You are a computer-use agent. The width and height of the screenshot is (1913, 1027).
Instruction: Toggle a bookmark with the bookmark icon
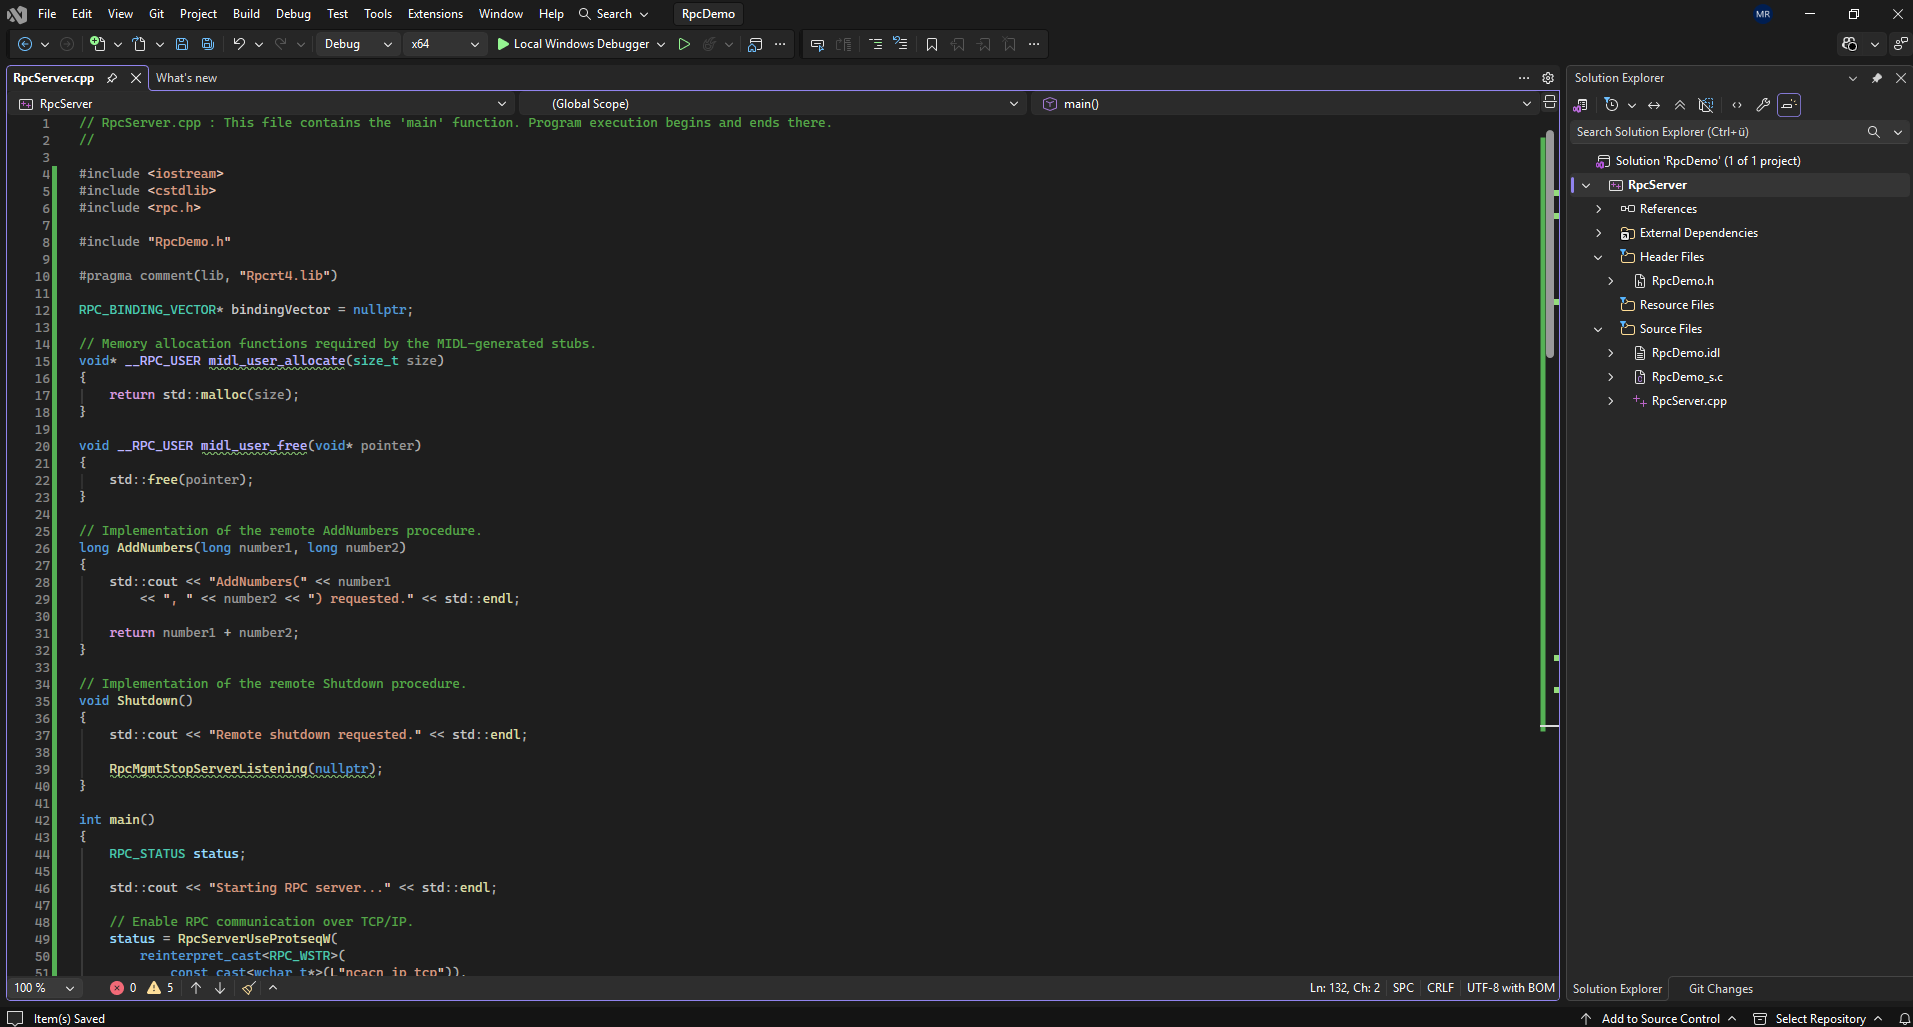click(932, 44)
